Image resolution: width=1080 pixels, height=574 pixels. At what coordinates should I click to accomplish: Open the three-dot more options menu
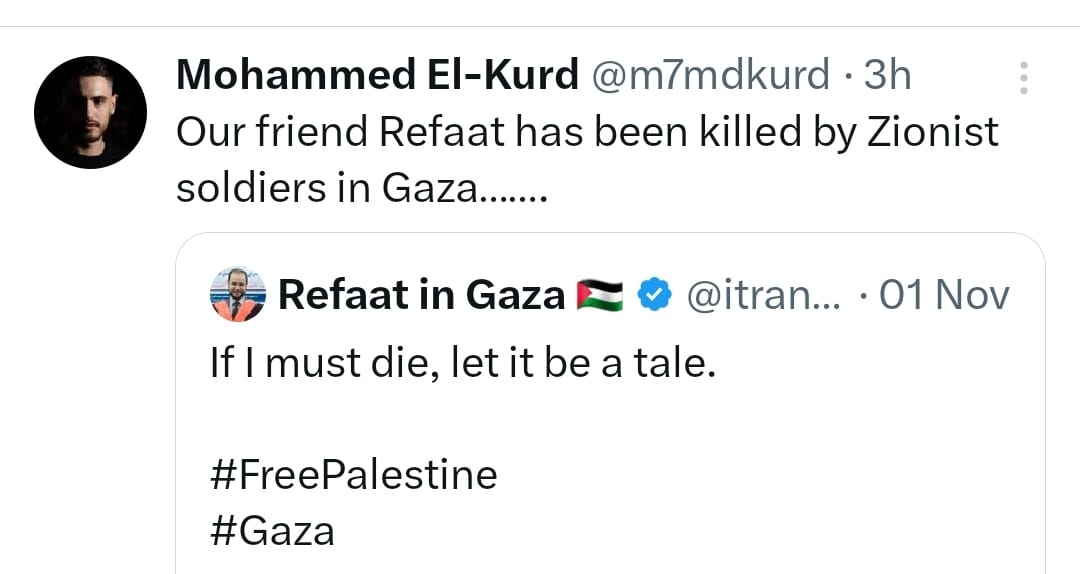[1023, 77]
